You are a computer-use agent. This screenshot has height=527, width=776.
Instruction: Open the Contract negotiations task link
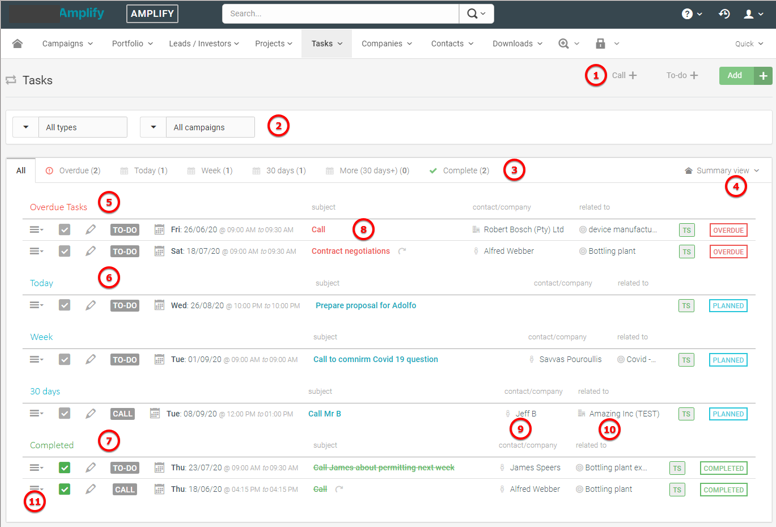click(350, 251)
